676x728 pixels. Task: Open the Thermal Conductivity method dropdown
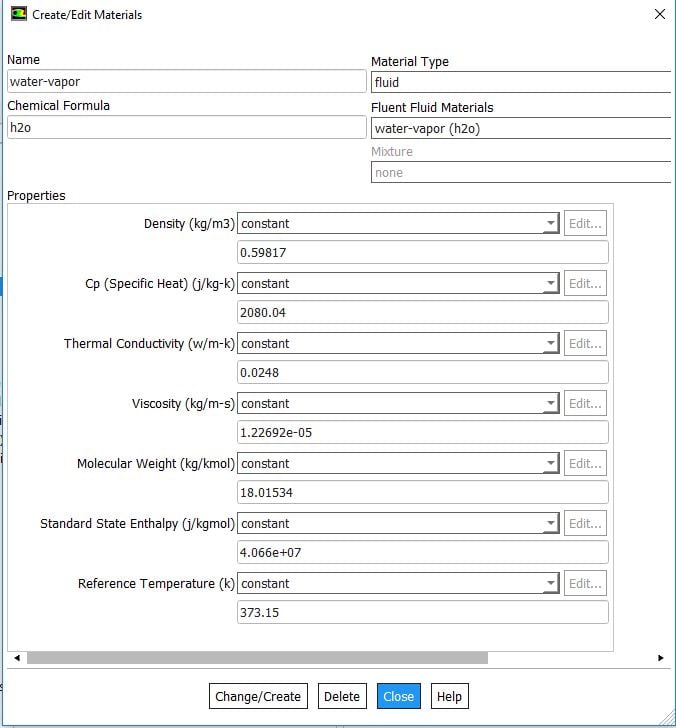398,343
